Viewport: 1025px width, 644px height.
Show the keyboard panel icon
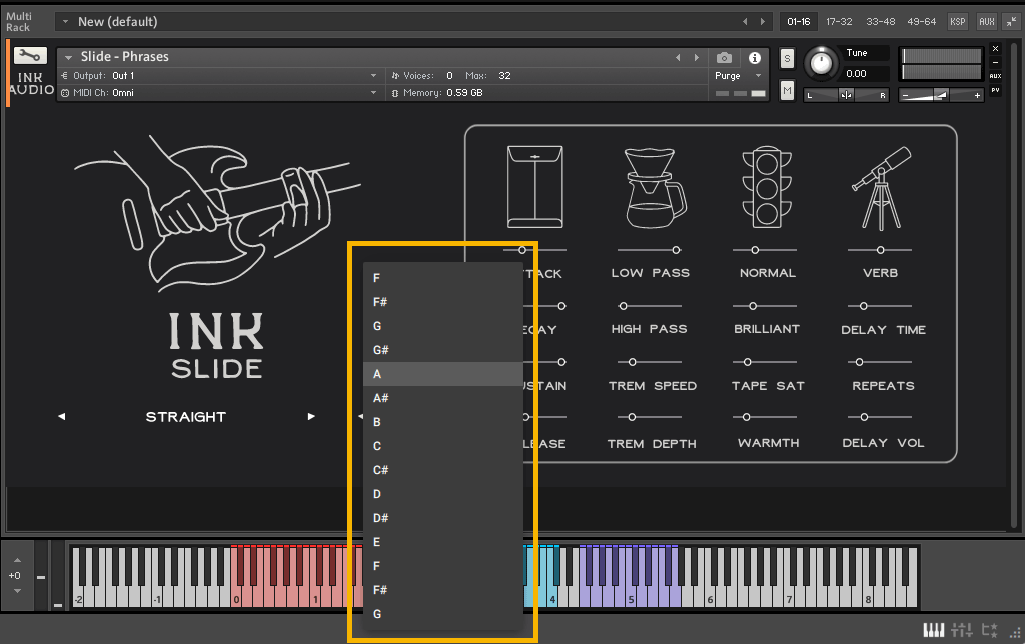tap(932, 629)
